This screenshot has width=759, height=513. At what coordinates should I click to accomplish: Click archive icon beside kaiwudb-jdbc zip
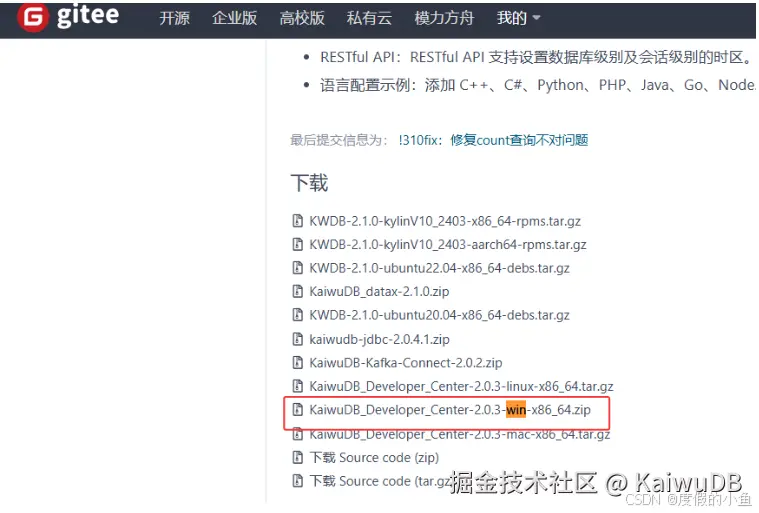298,339
